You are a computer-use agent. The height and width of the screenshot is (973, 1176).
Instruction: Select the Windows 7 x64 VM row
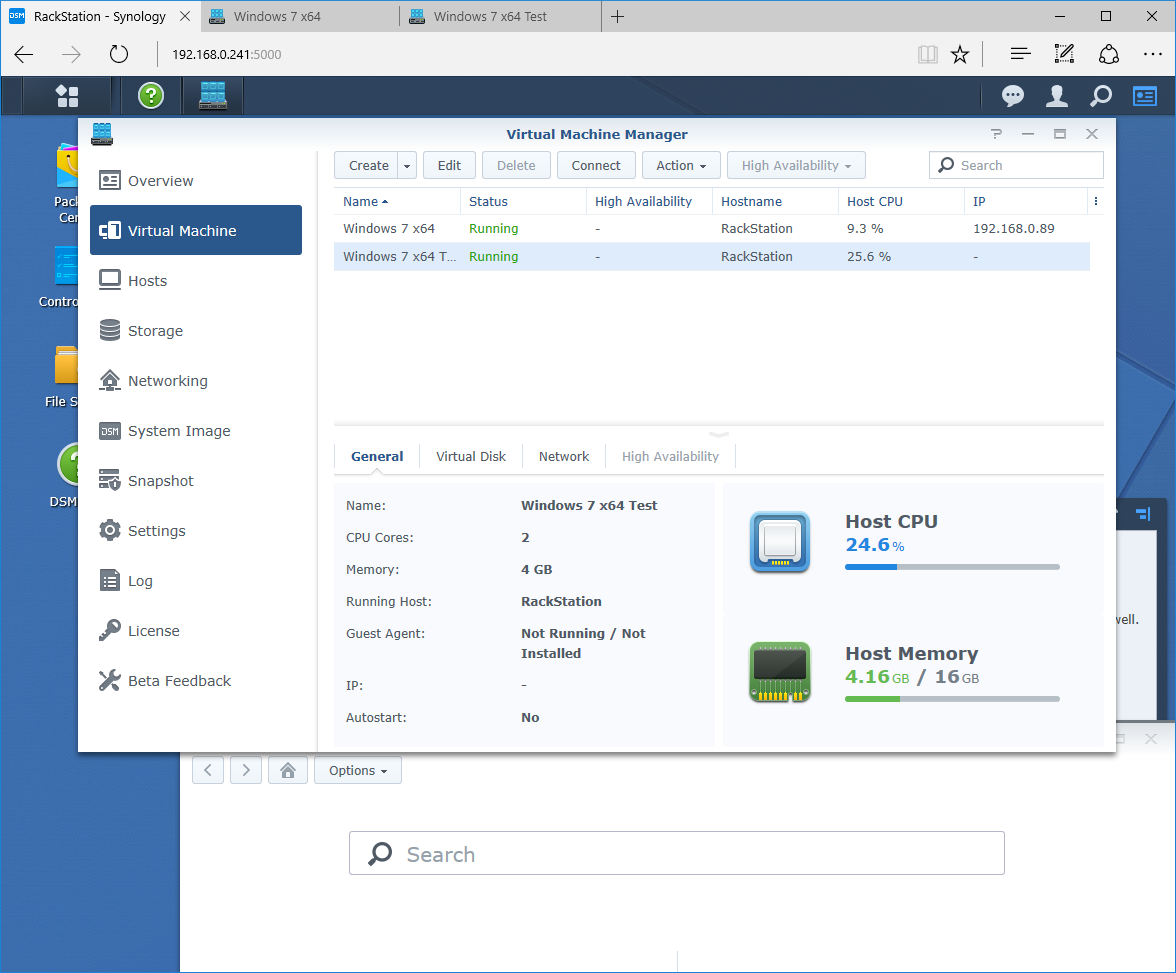(x=712, y=228)
